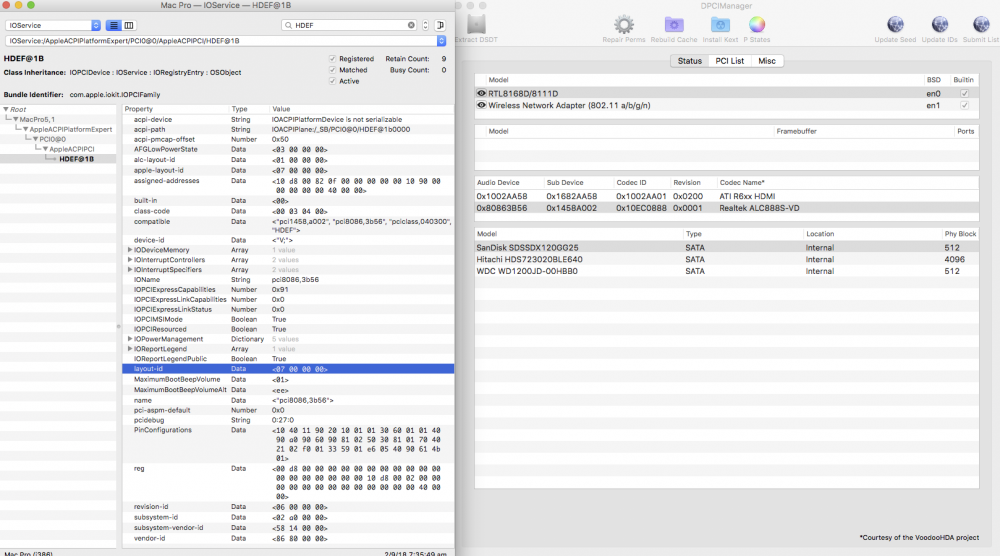Click Rebuild Cache folder icon

click(x=673, y=25)
